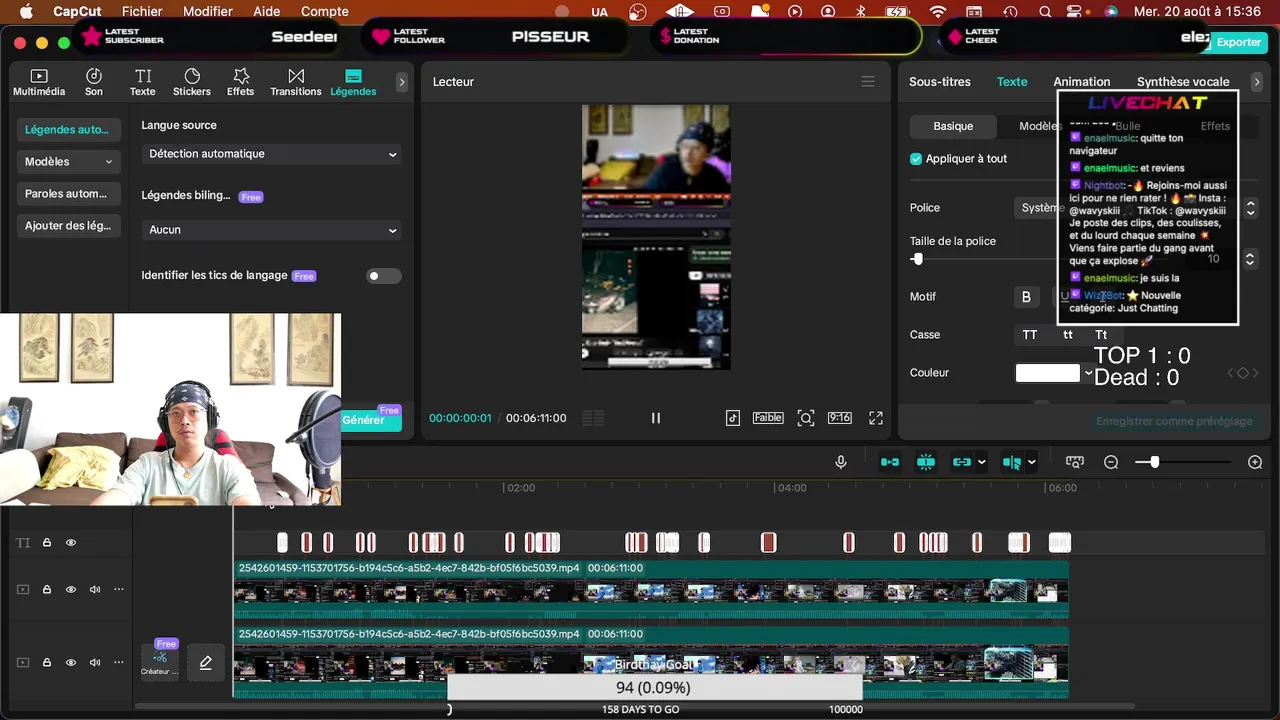Select Ajouter des lég... in the sidebar
Screen dimensions: 1280x720
[x=68, y=225]
